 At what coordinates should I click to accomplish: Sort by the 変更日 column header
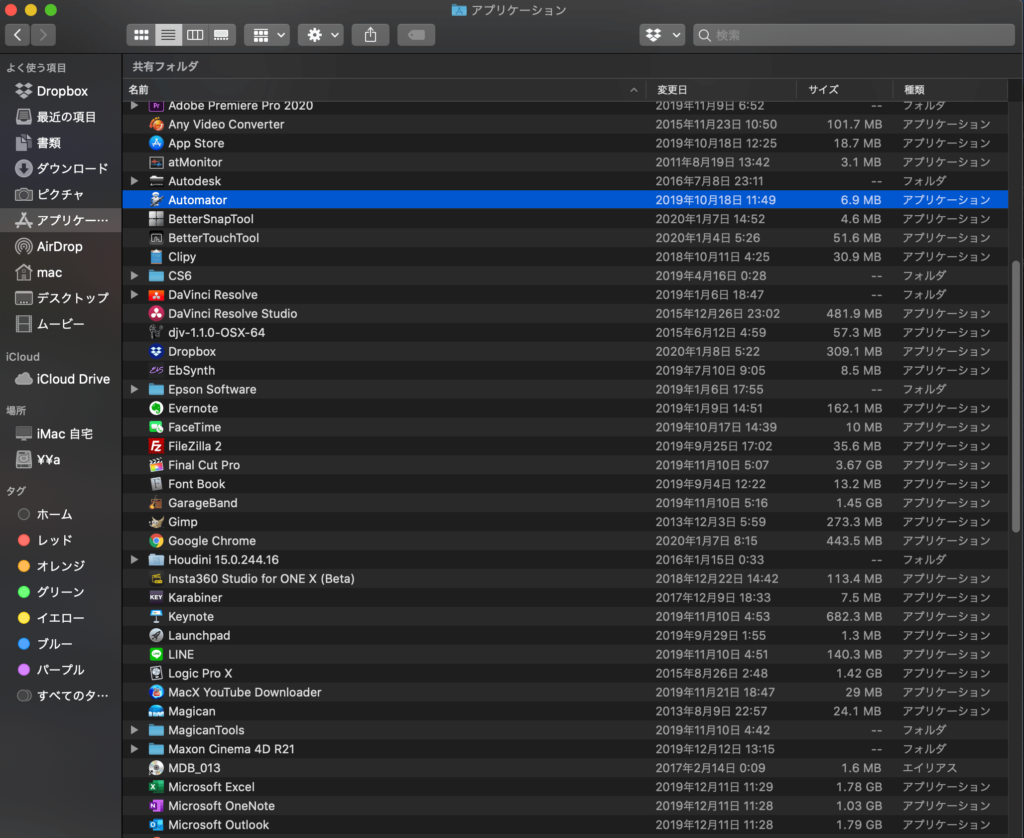721,89
